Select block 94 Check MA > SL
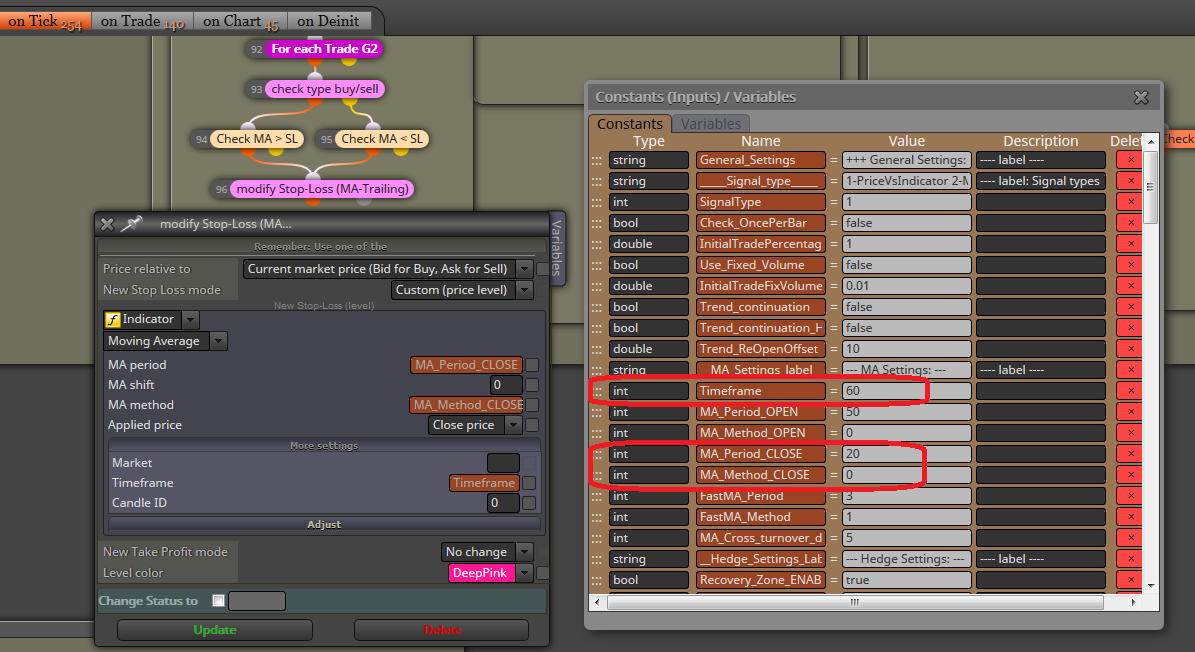The height and width of the screenshot is (652, 1195). click(257, 139)
